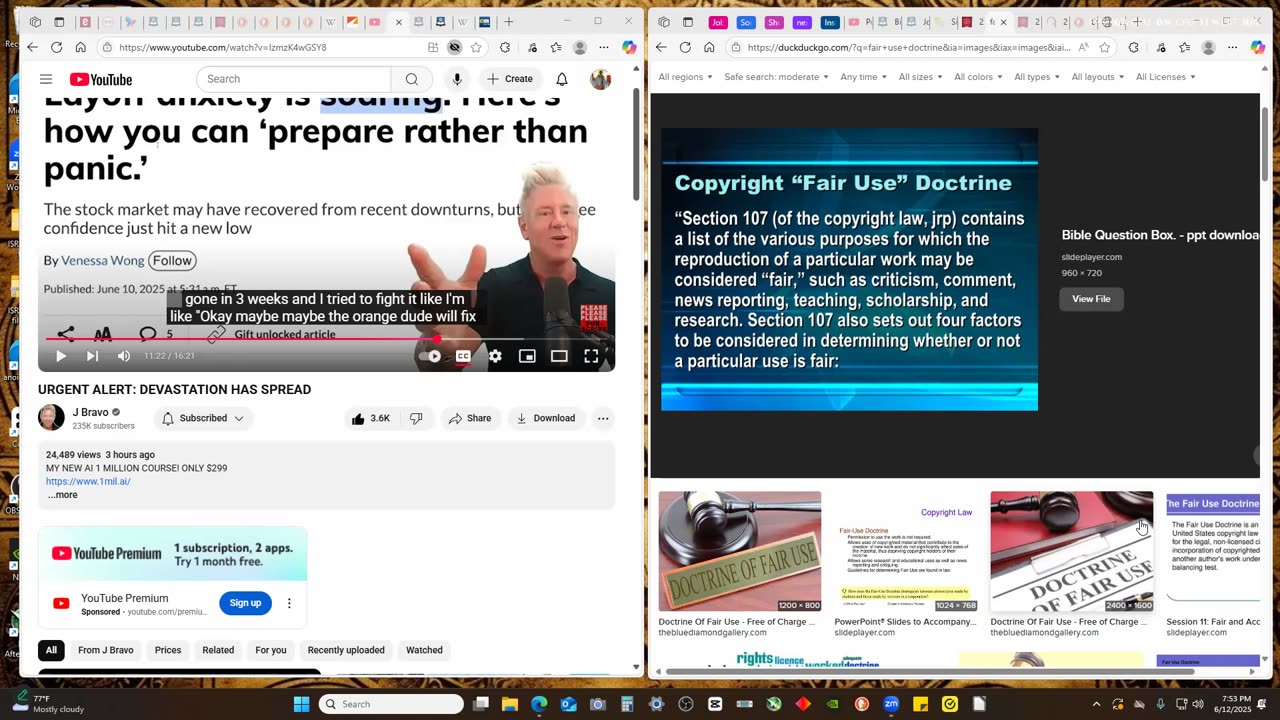
Task: Open video player settings gear
Action: tap(495, 356)
